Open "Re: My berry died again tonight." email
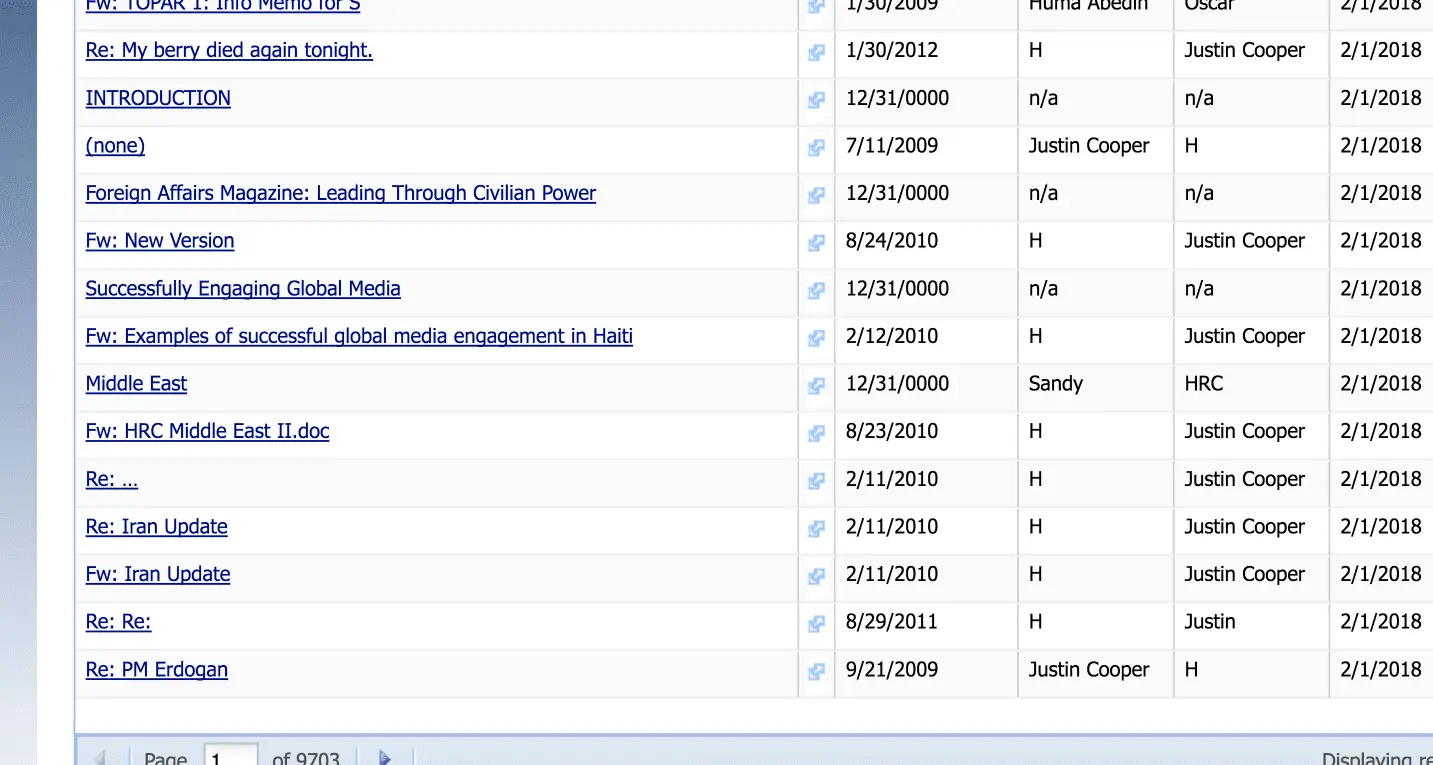Viewport: 1433px width, 765px height. coord(229,50)
